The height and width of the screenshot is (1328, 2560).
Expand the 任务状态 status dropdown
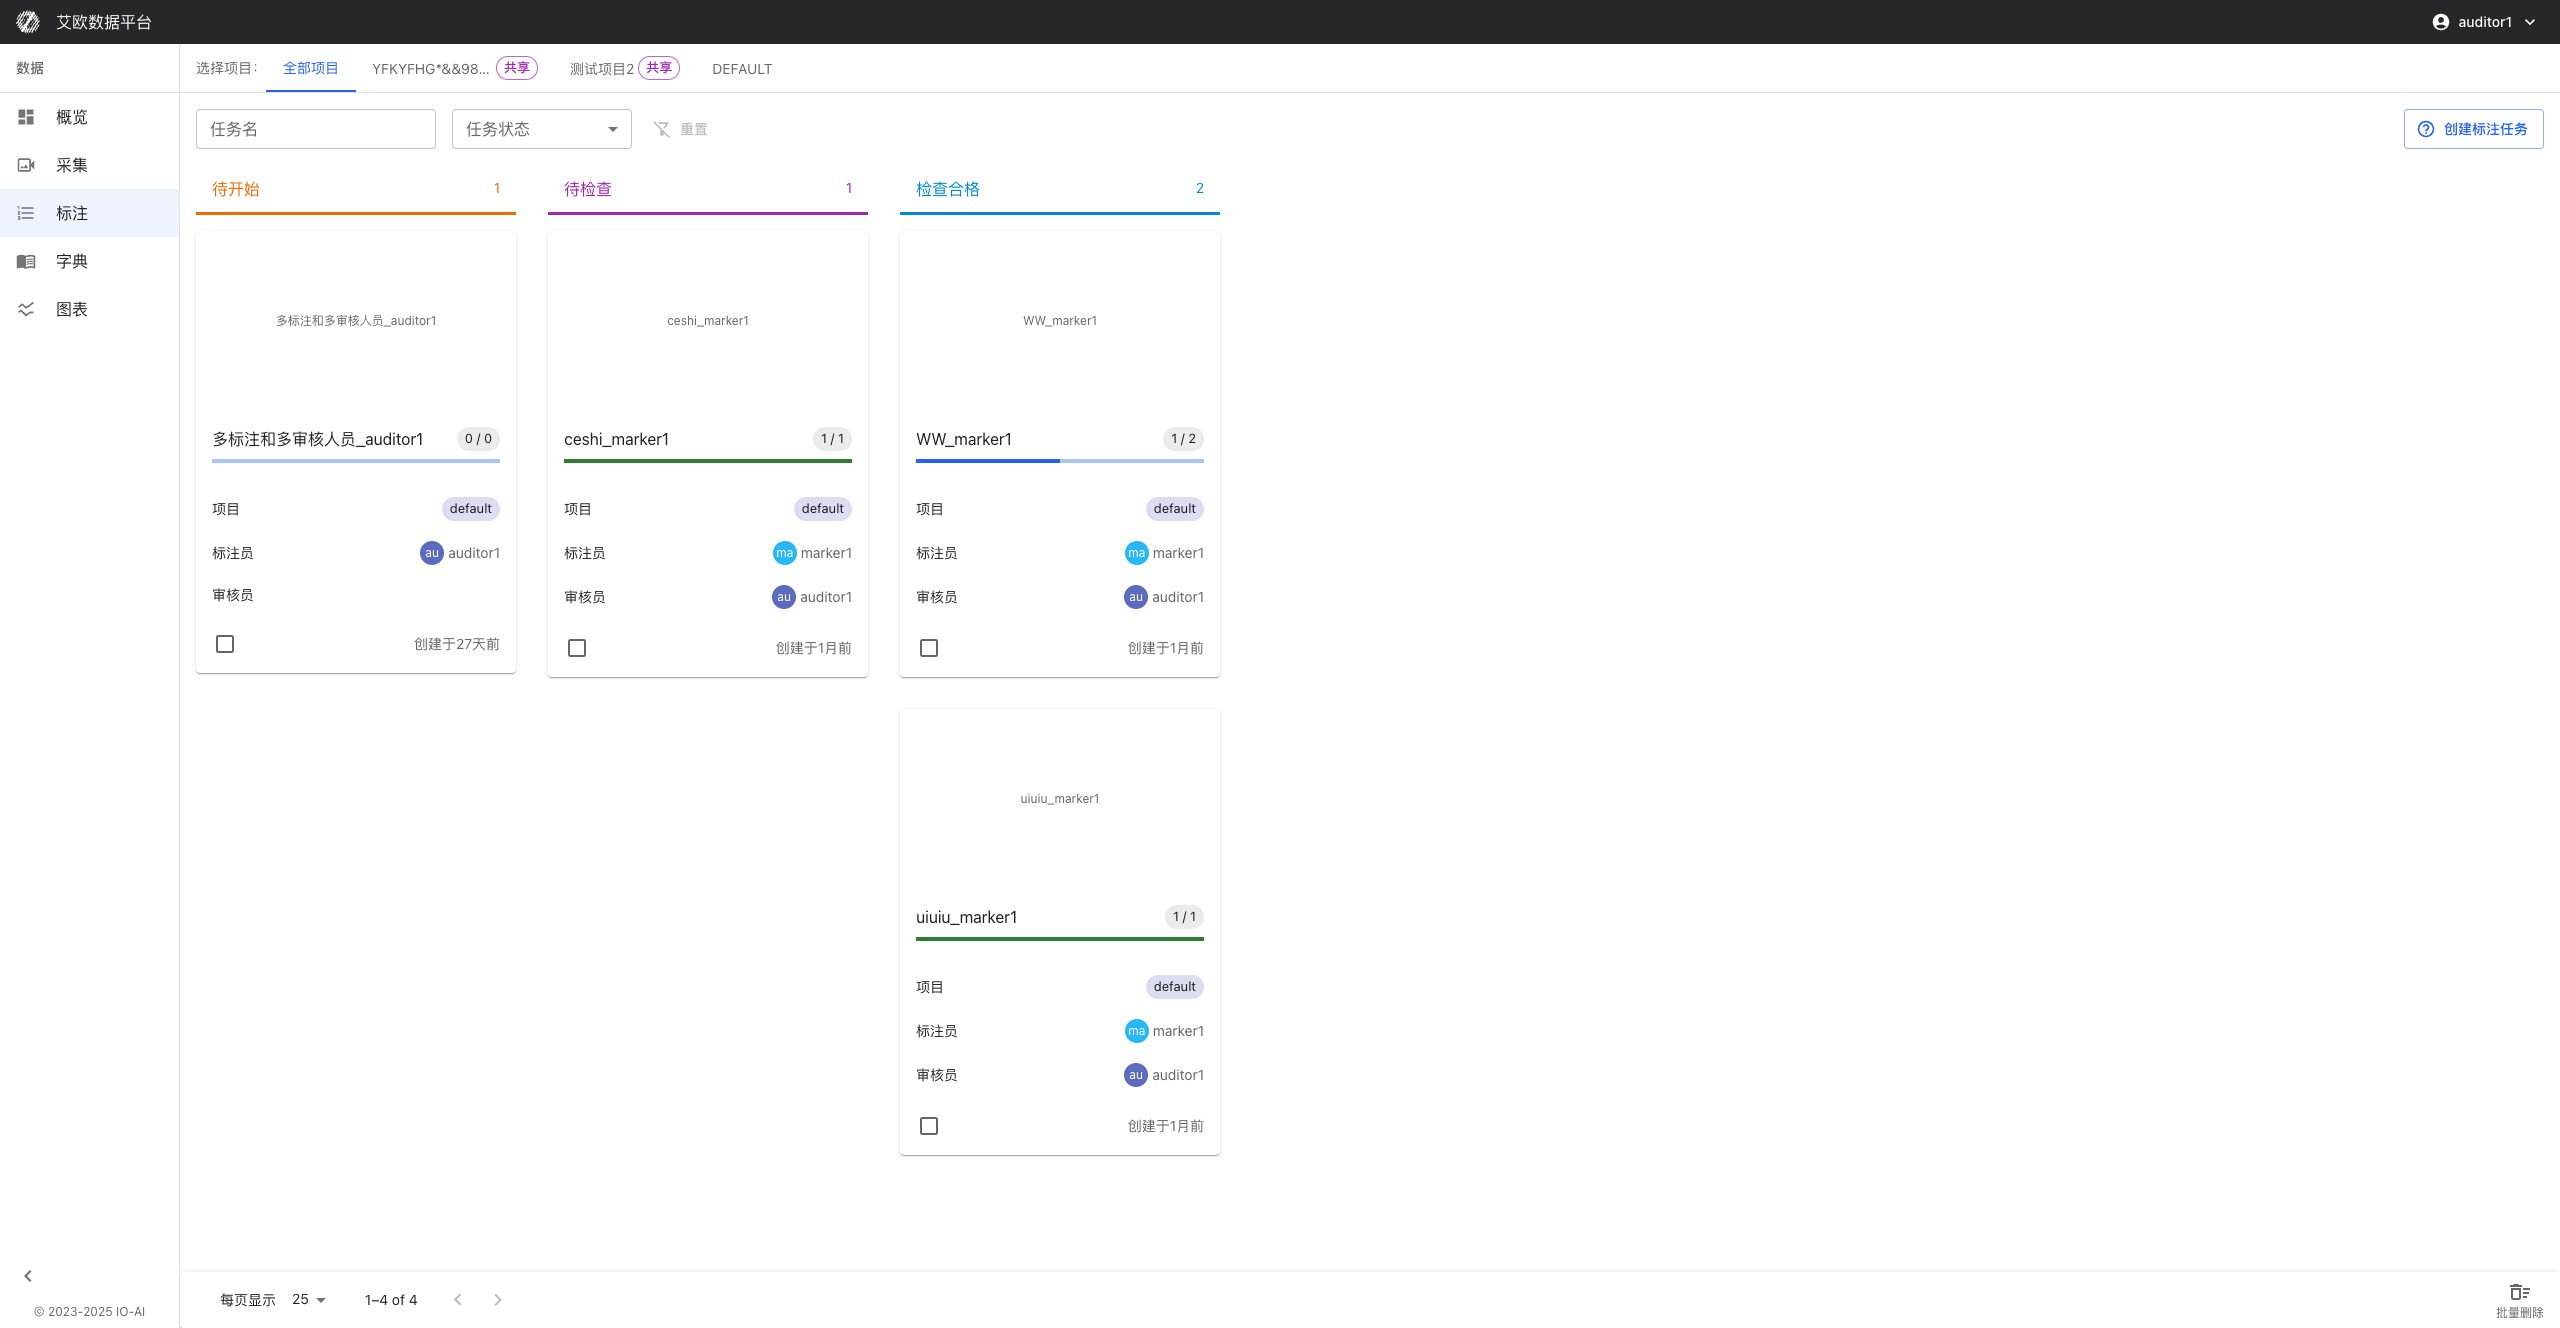541,129
